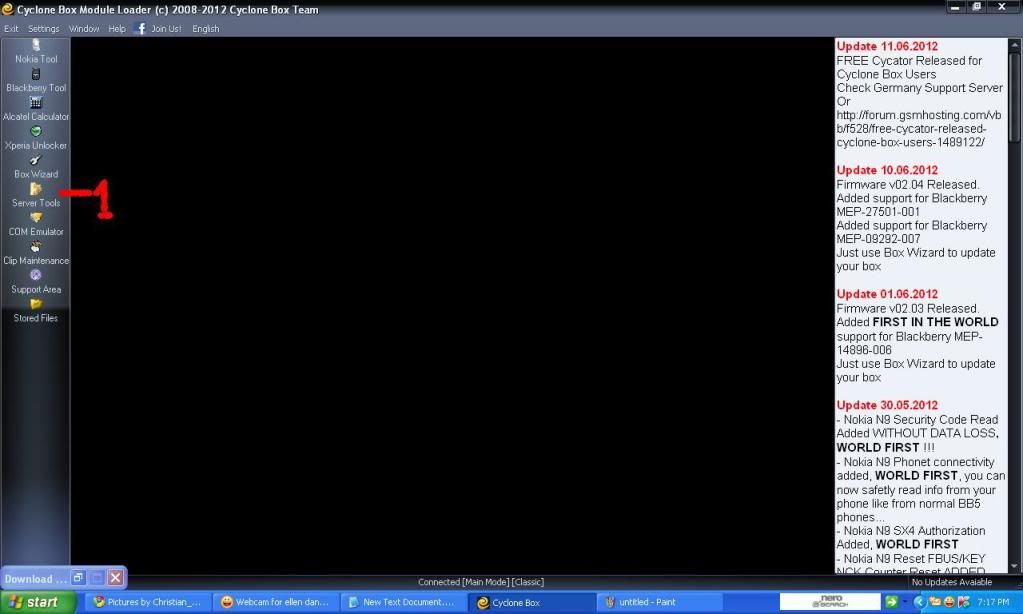Click the Join Us! menu item

pyautogui.click(x=166, y=29)
